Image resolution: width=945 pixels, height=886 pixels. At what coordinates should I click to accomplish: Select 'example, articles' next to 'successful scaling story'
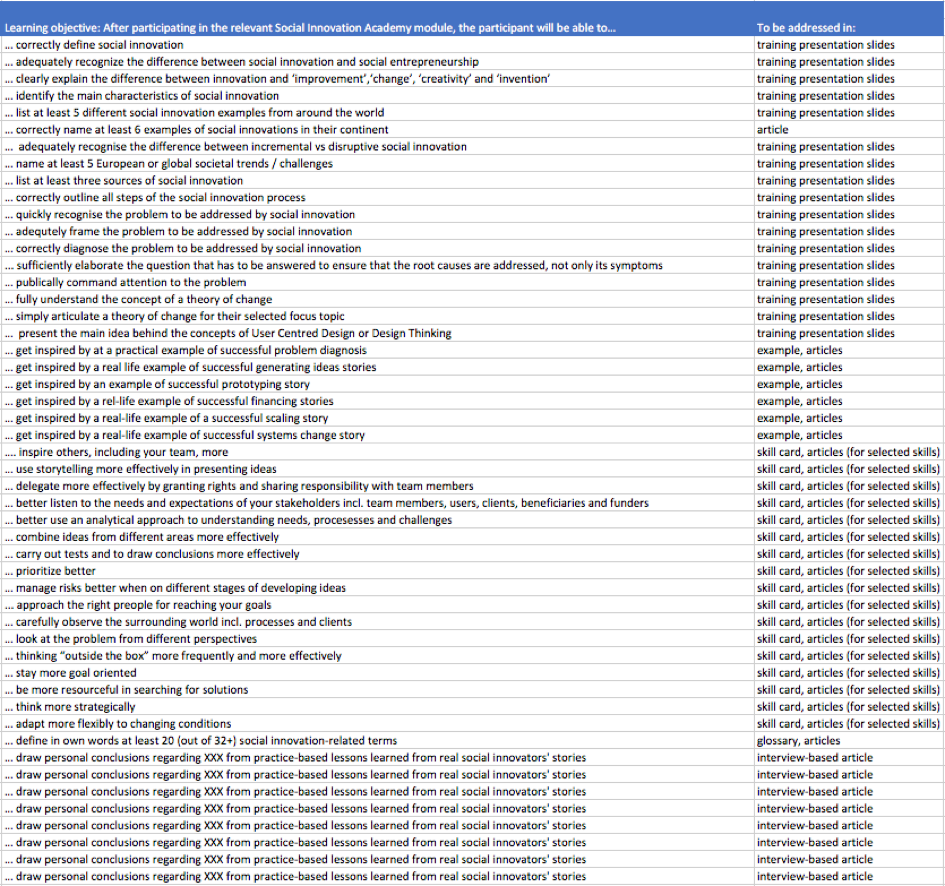[x=849, y=418]
